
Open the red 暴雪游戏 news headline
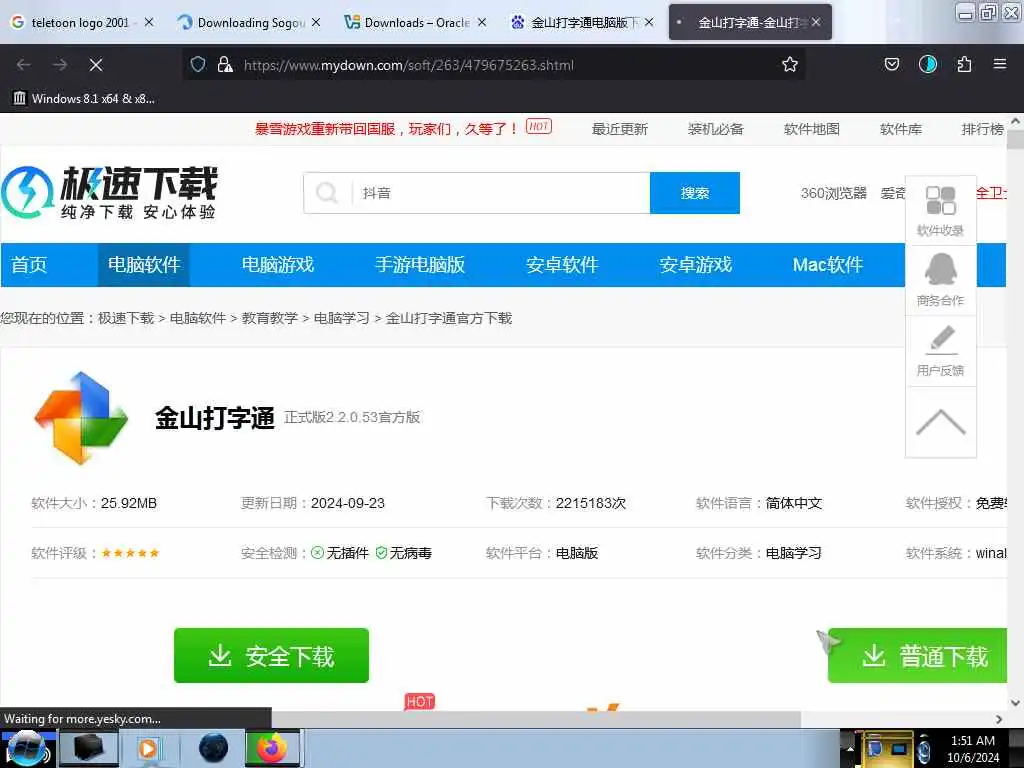386,129
